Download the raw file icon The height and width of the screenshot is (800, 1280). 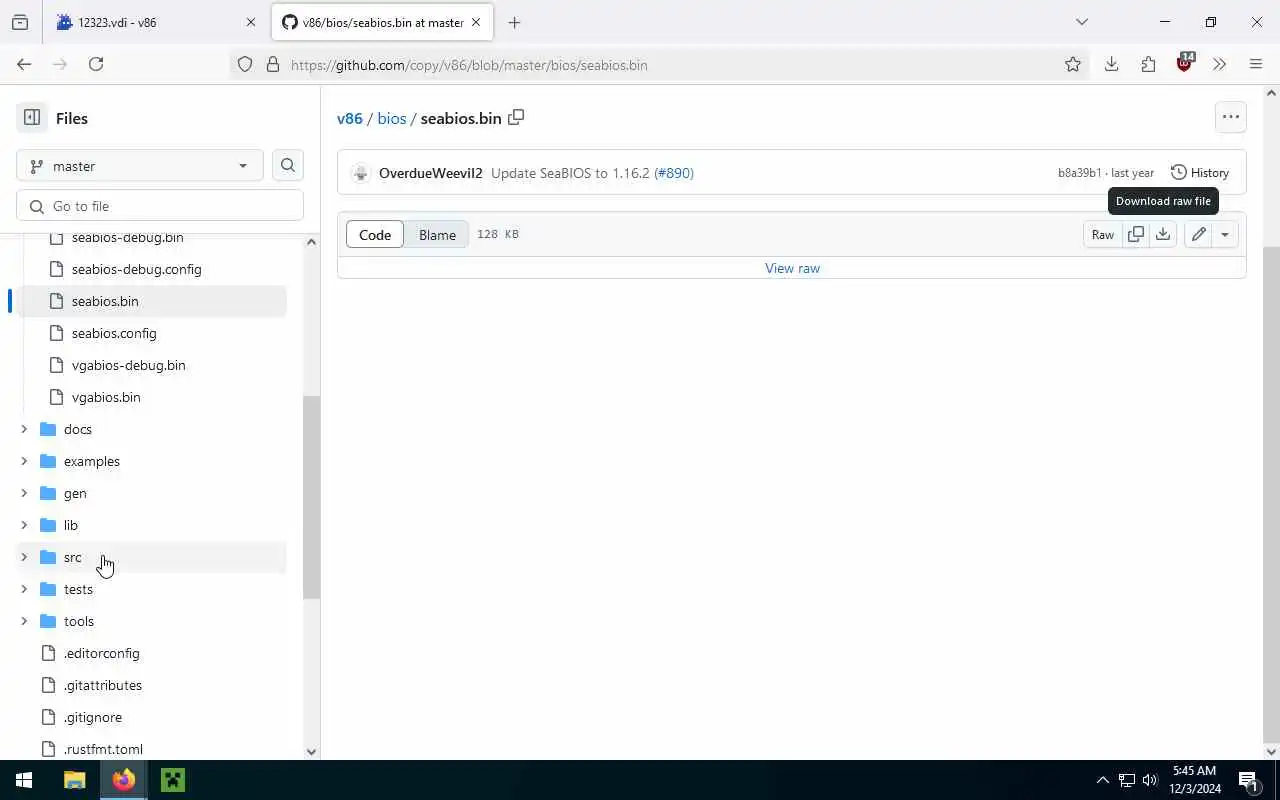1163,234
